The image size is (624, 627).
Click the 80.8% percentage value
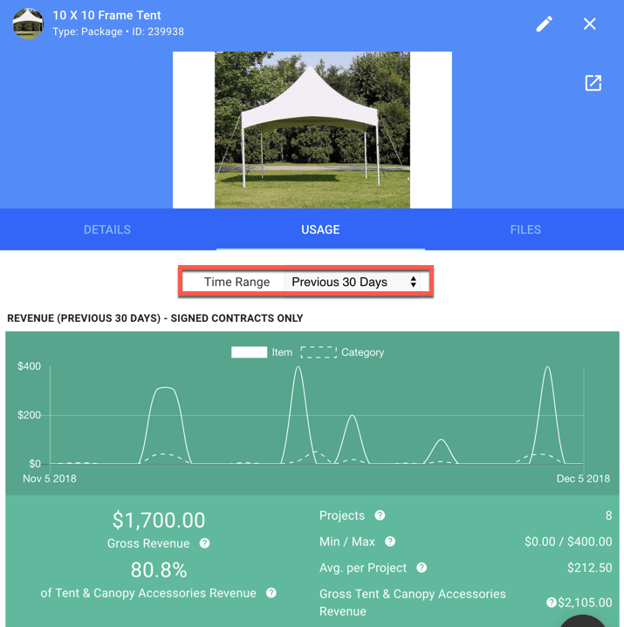(159, 570)
